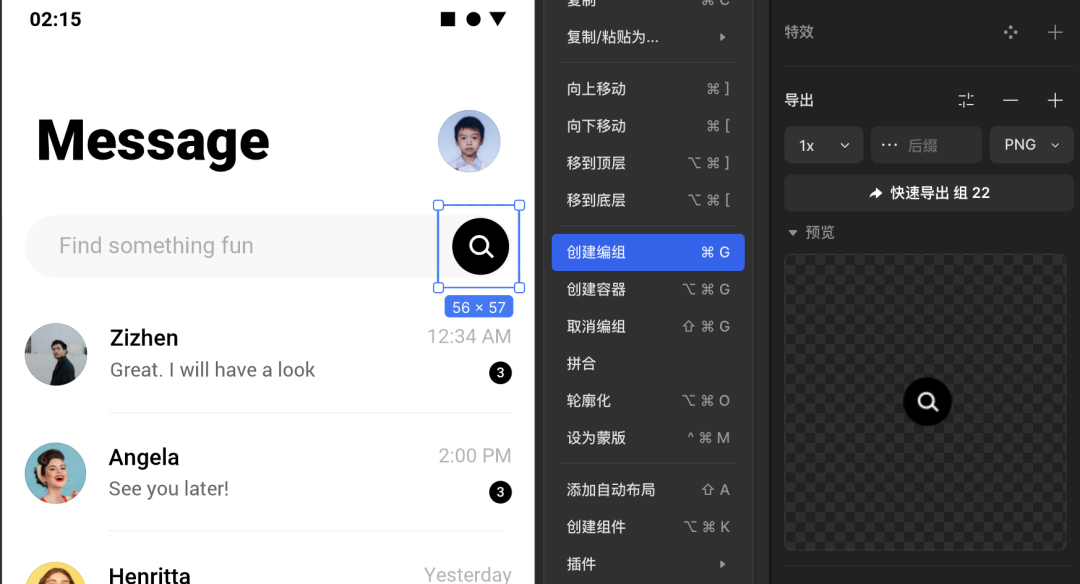
Task: Click the 特效 styles dots icon
Action: pos(1010,32)
